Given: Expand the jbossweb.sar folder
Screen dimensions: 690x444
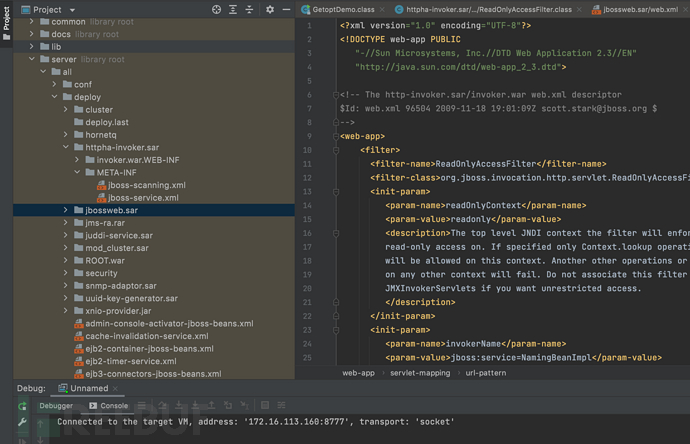Looking at the screenshot, I should coord(66,211).
